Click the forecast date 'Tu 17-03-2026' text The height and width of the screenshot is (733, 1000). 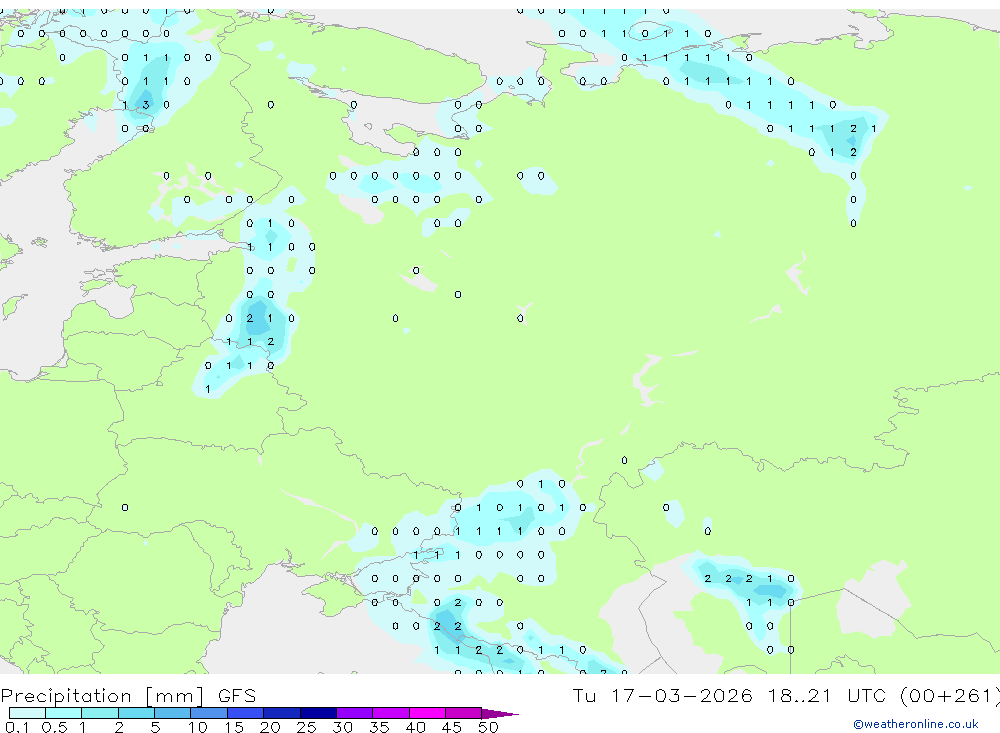point(663,695)
